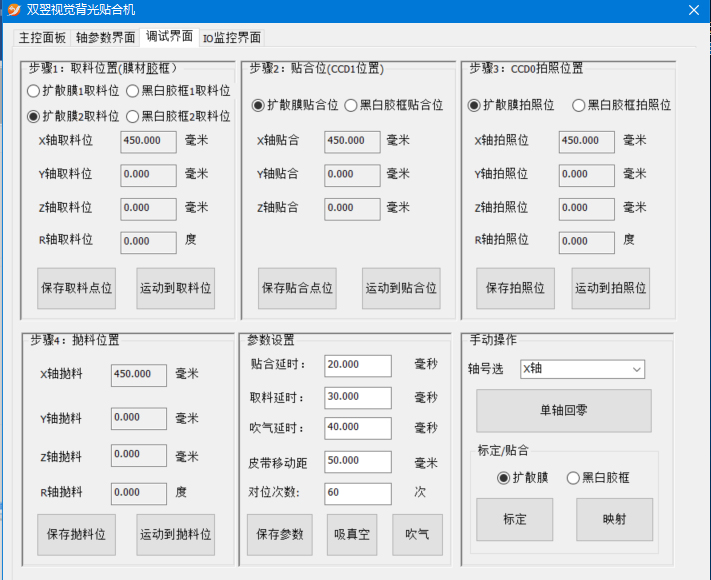Viewport: 711px width, 580px height.
Task: Click the 保存取料点位 button
Action: (77, 288)
